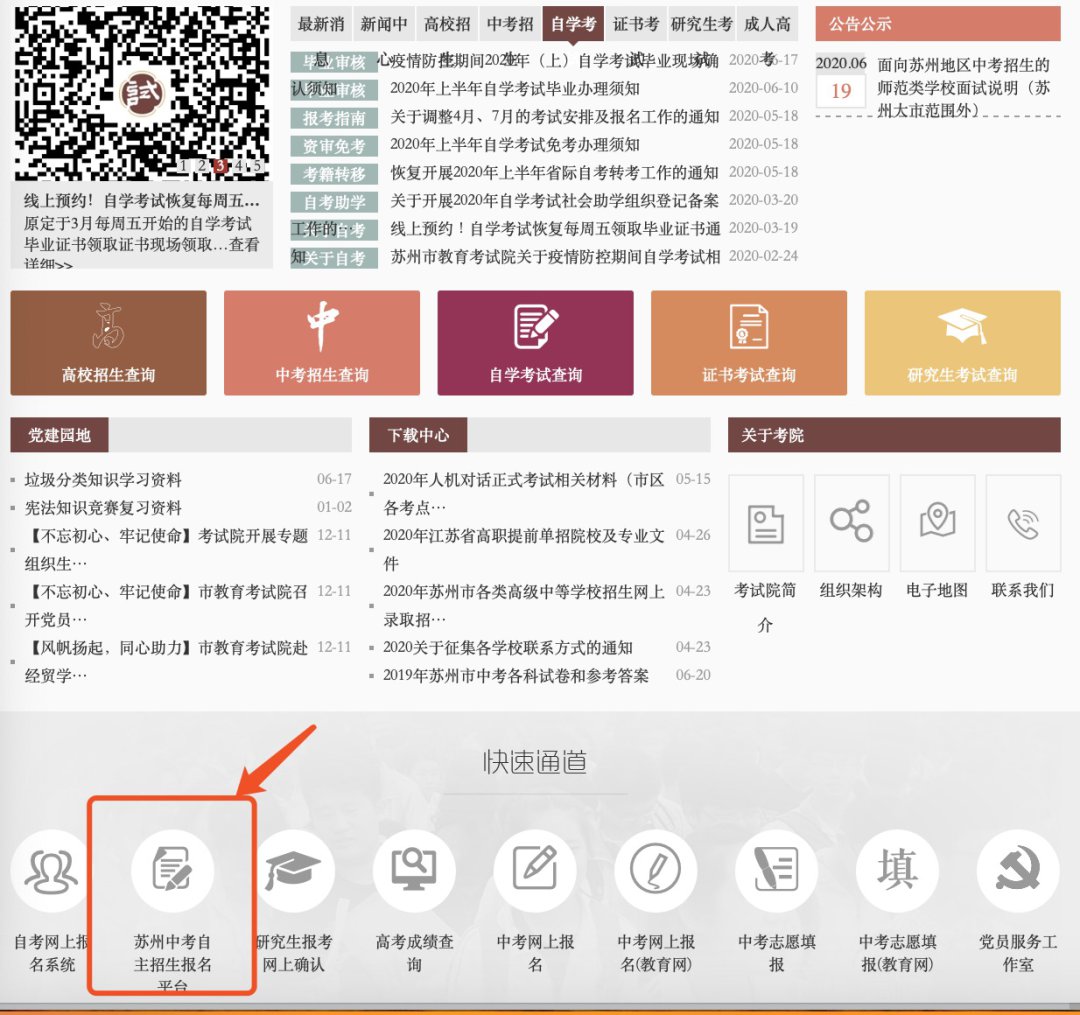Open 中考志愿填报(教育网) 填 icon

point(897,870)
